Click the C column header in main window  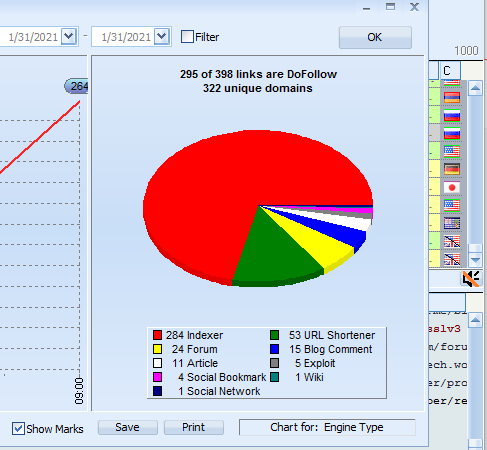[x=450, y=70]
